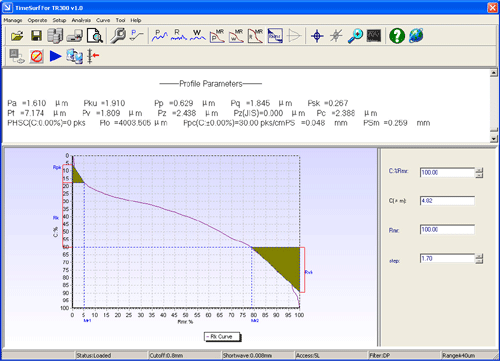The height and width of the screenshot is (361, 500).
Task: Show the W waviness curve
Action: pyautogui.click(x=198, y=35)
